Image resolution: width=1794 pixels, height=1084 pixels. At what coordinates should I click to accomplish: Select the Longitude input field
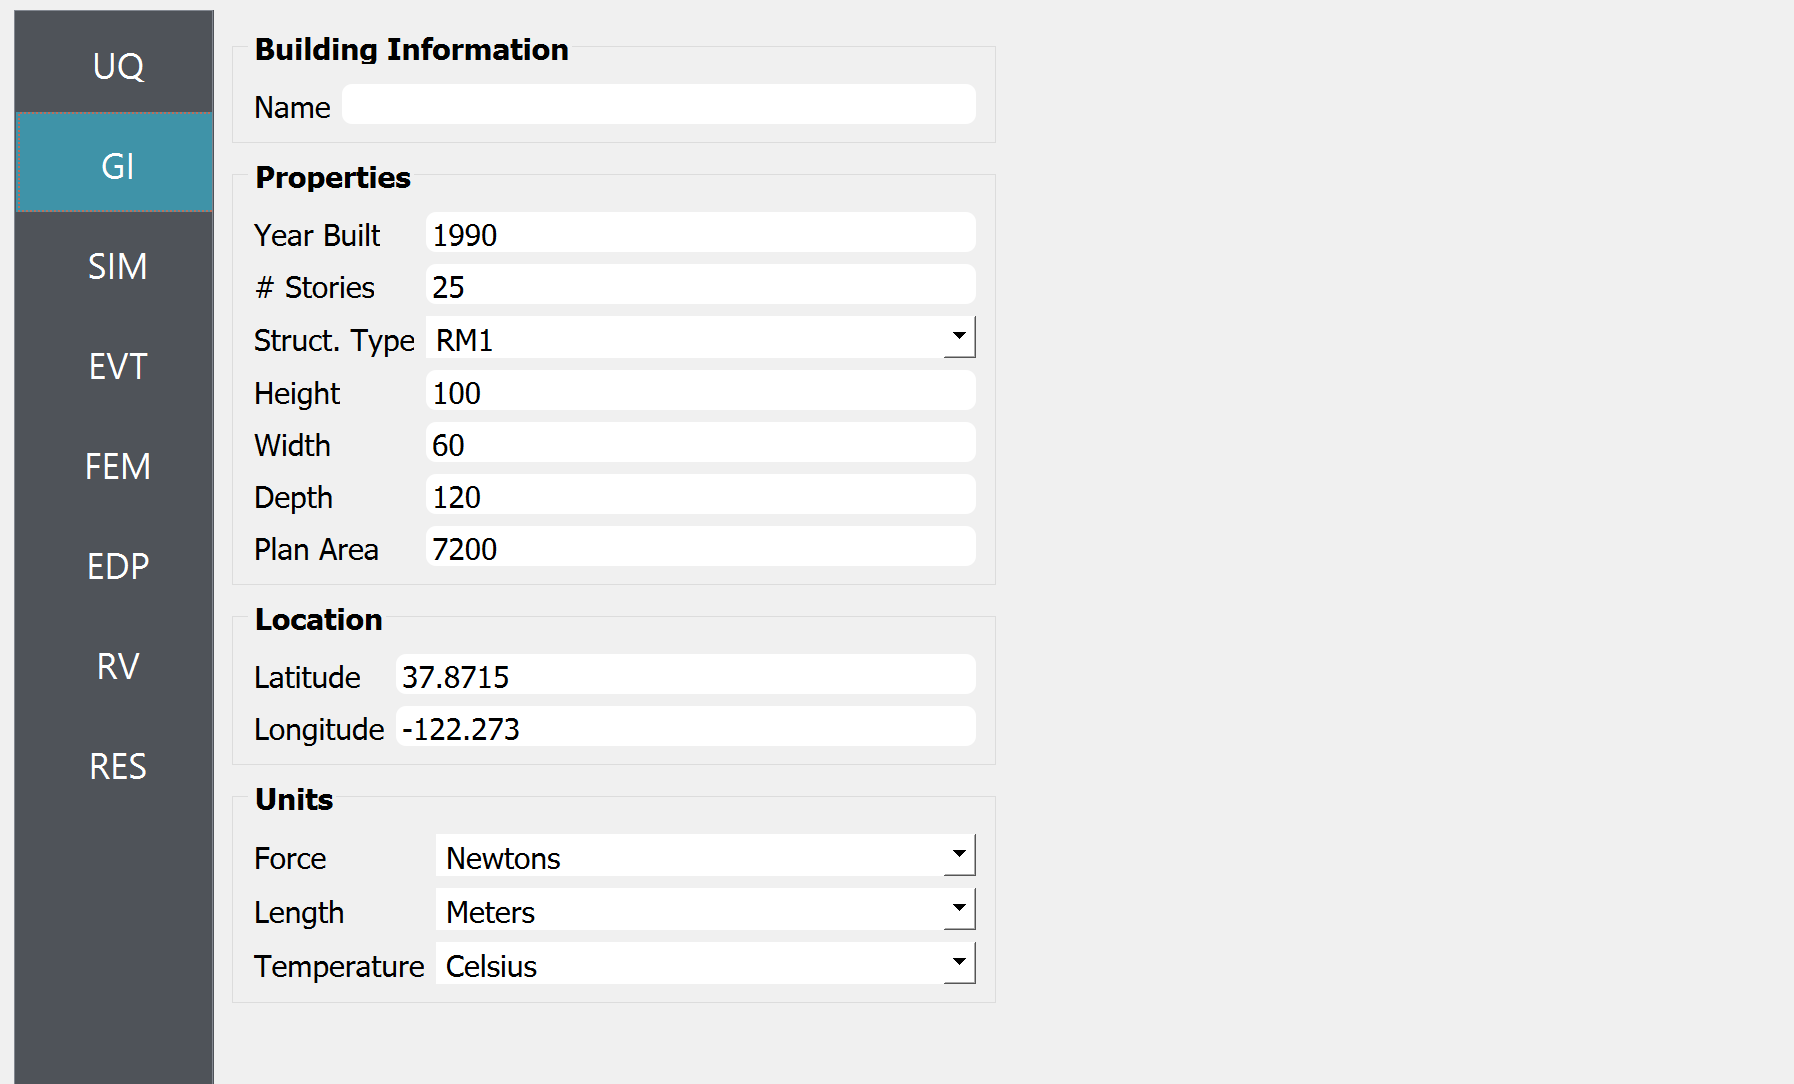pyautogui.click(x=686, y=727)
